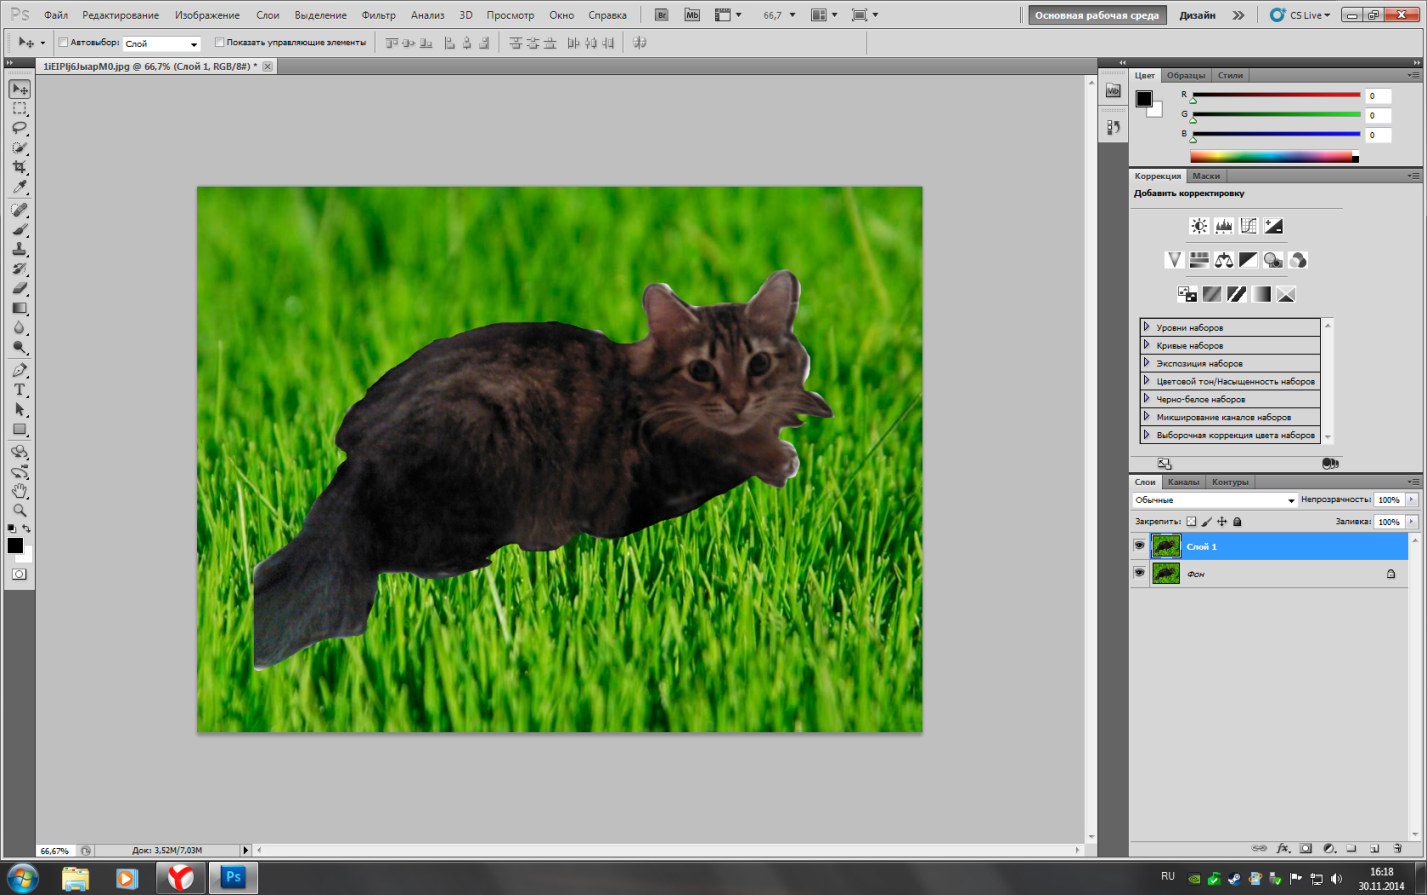Click the foreground color swatch in the Цвет panel
The height and width of the screenshot is (895, 1427).
point(1144,98)
